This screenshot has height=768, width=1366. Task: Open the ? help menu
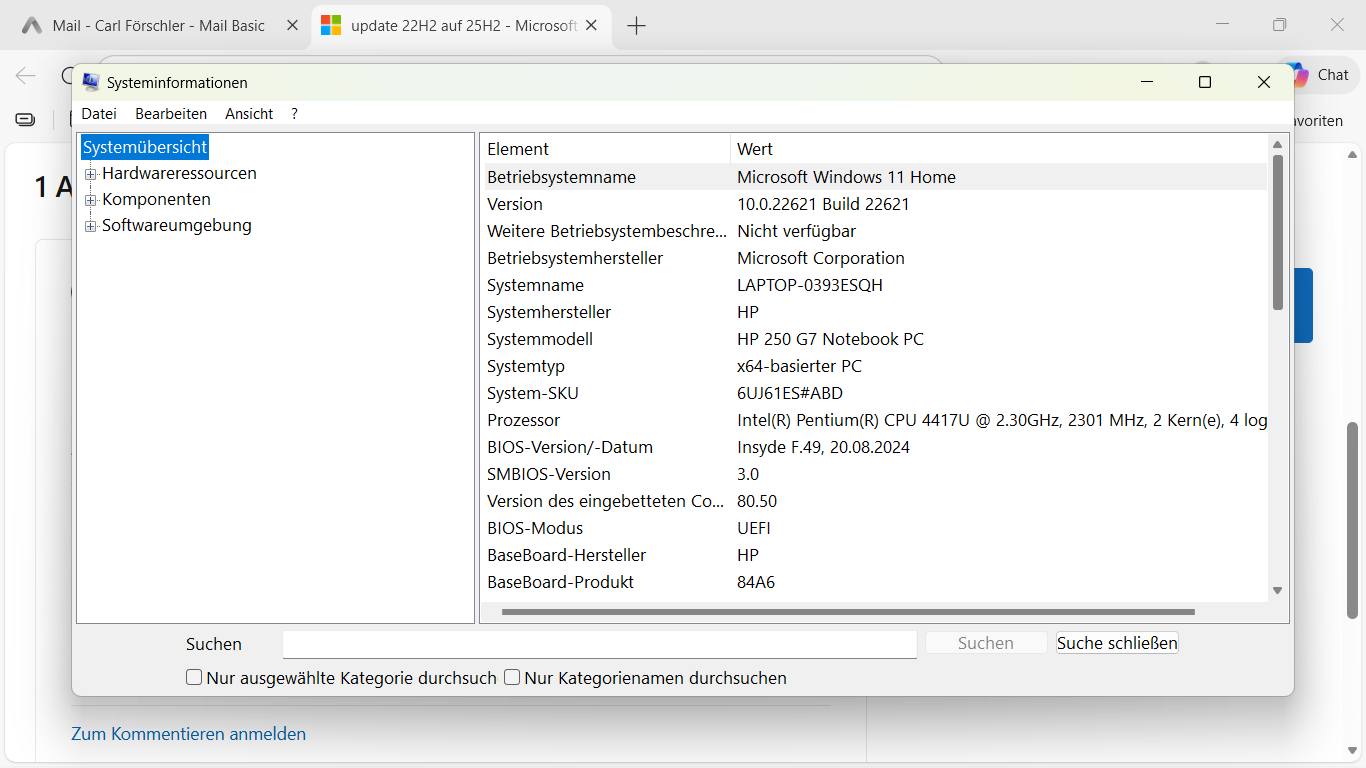(x=294, y=114)
